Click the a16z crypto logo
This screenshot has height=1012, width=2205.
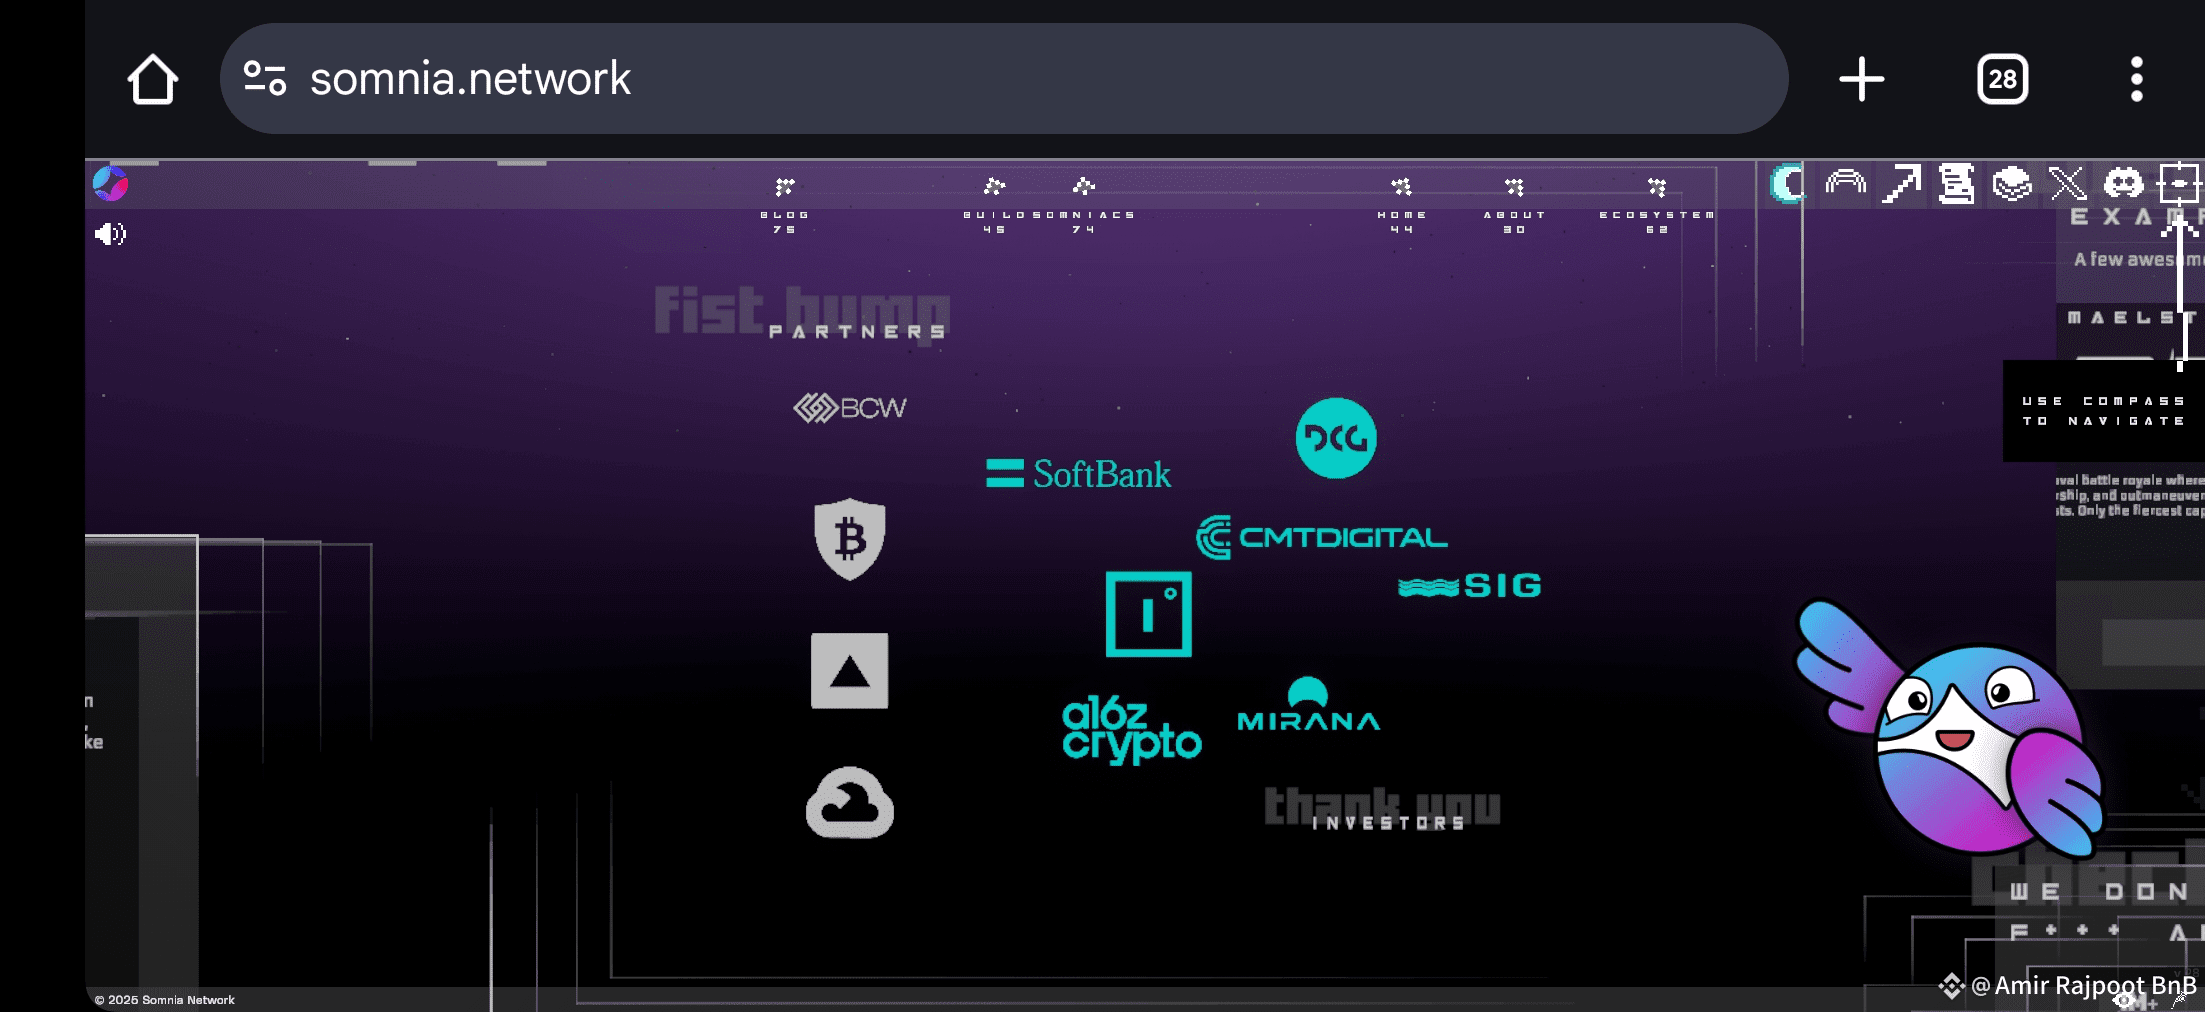[x=1131, y=730]
